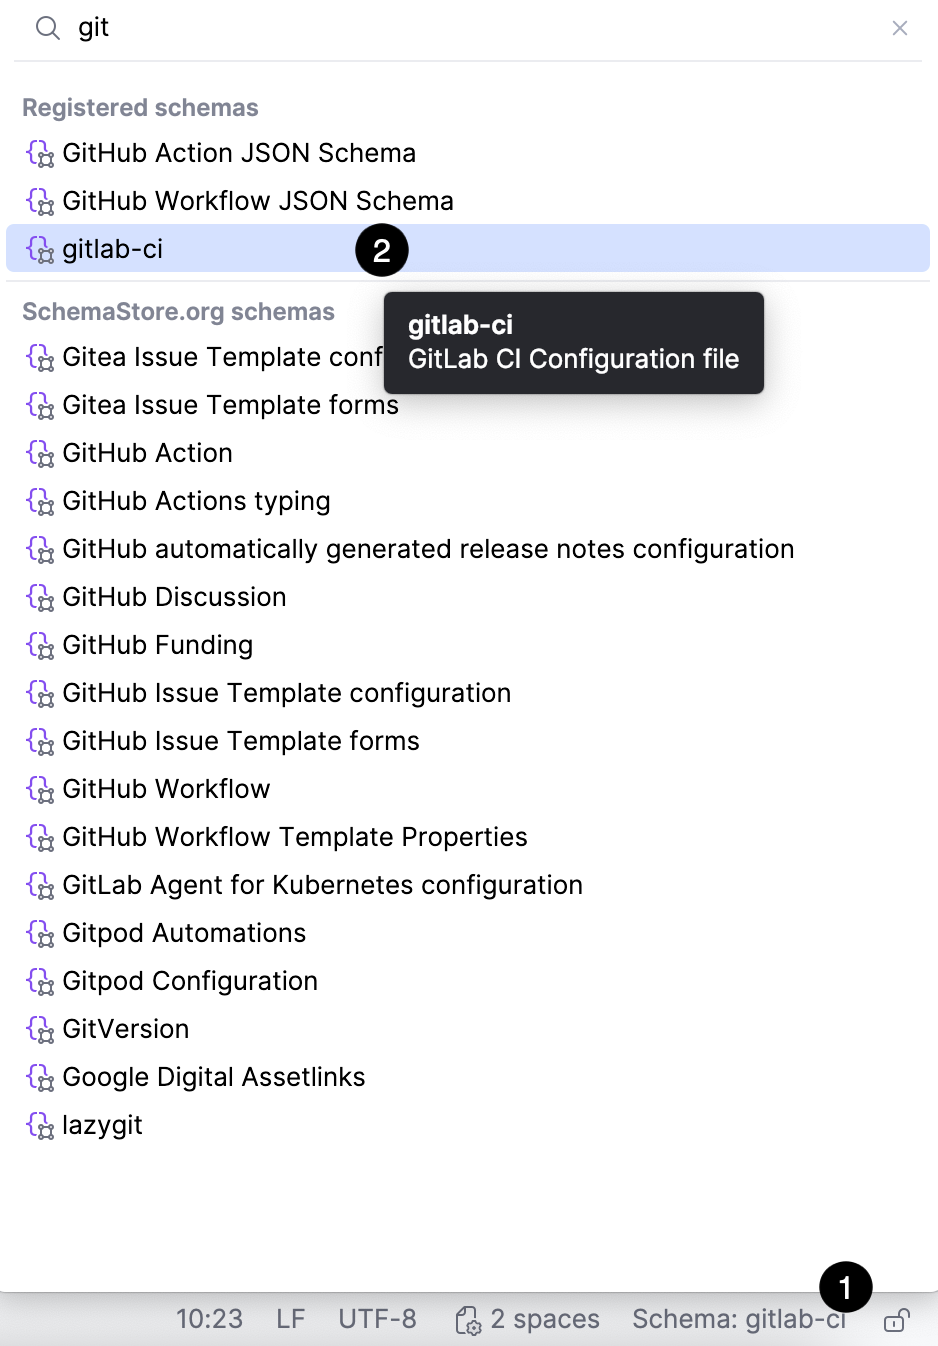Open the UTF-8 encoding selector

(x=377, y=1319)
